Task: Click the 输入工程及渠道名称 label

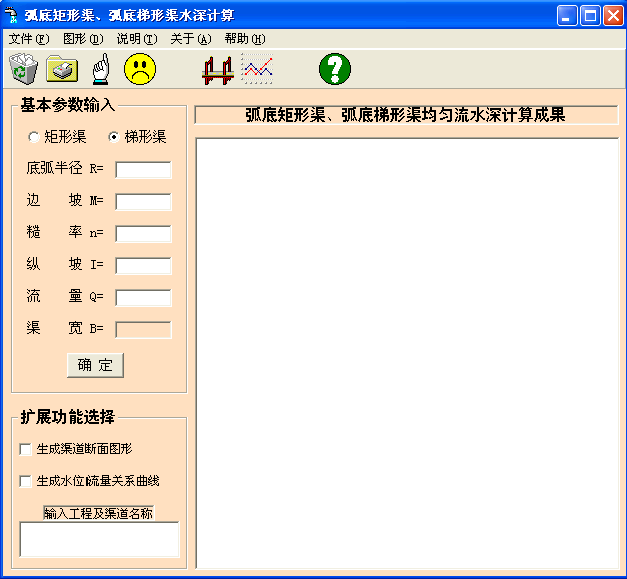Action: (x=98, y=513)
